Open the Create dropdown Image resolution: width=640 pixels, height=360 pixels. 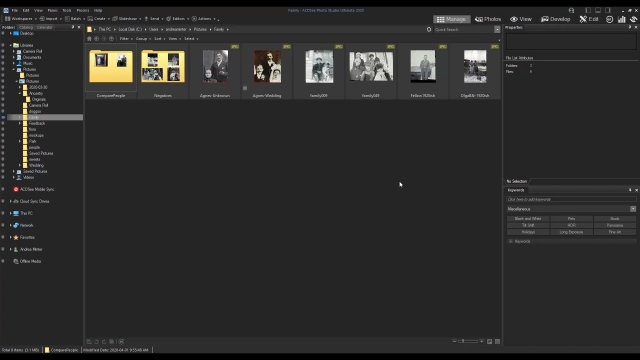[98, 19]
